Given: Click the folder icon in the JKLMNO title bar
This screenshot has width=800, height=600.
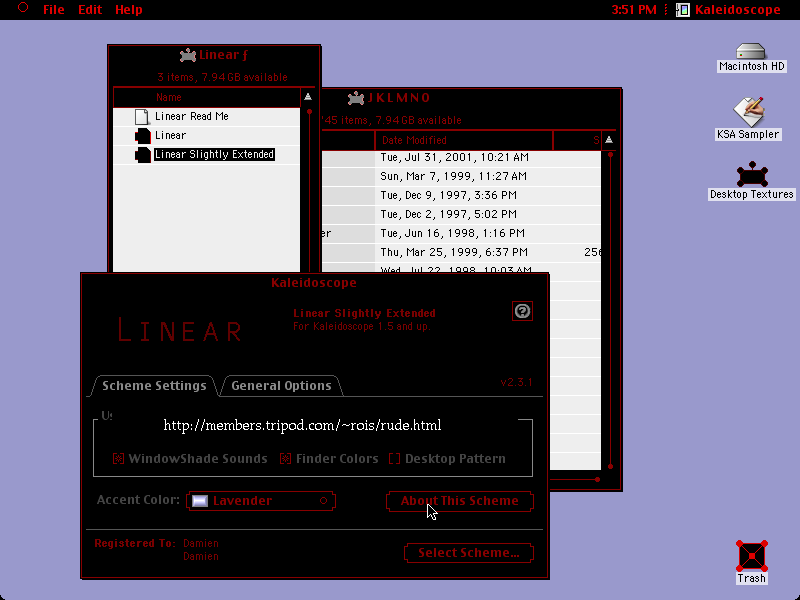Looking at the screenshot, I should 356,98.
